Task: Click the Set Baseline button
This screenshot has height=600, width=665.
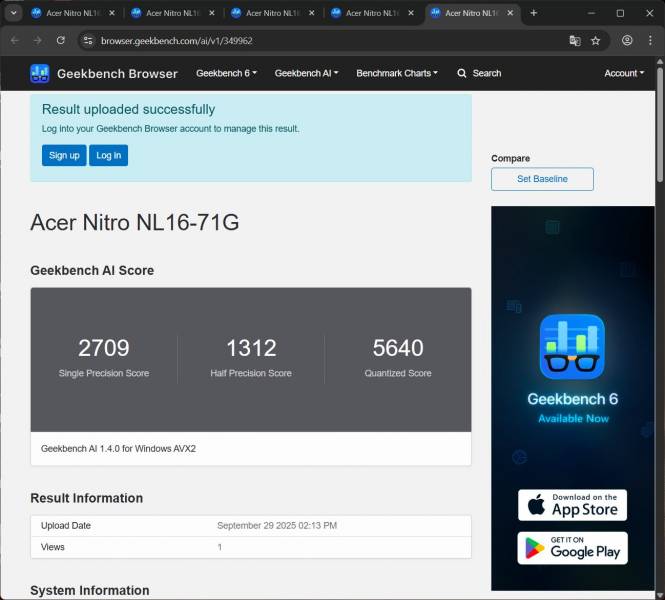Action: tap(542, 179)
